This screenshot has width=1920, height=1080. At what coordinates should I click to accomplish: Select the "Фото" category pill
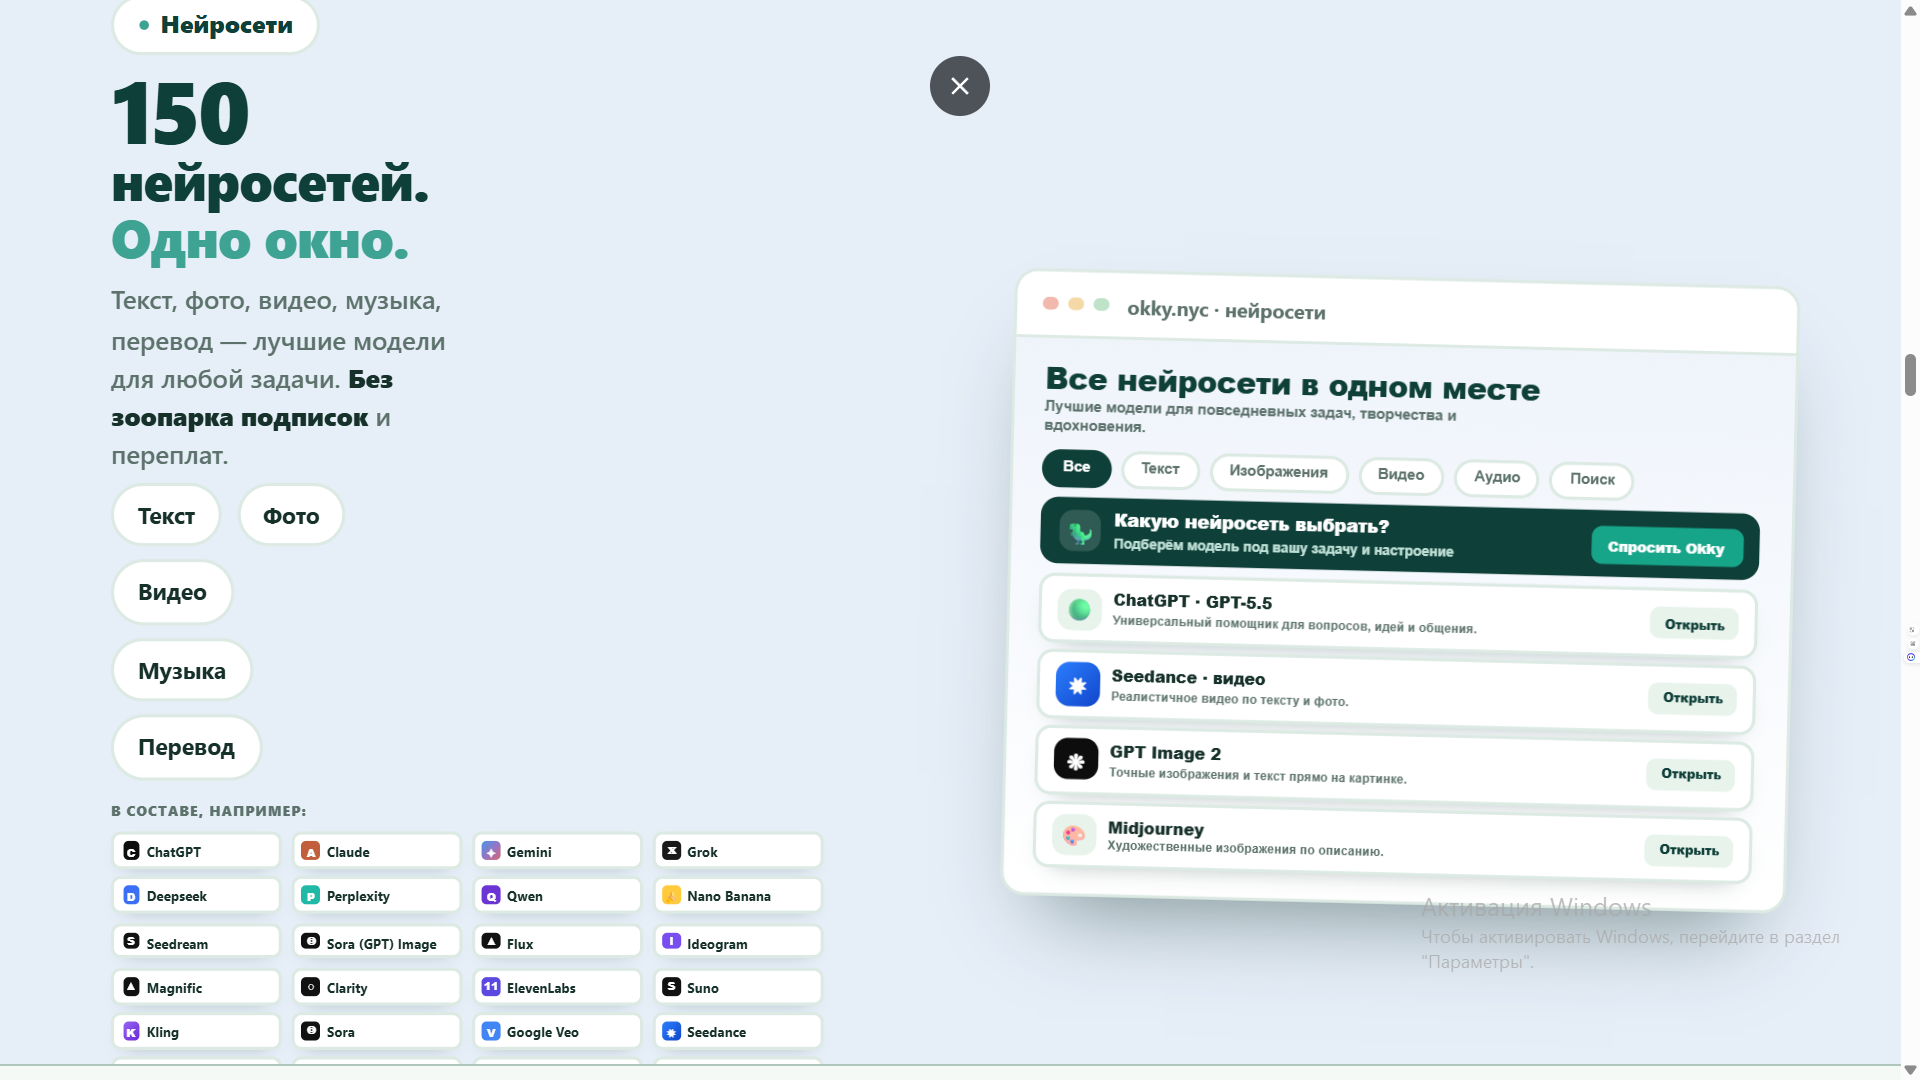291,516
